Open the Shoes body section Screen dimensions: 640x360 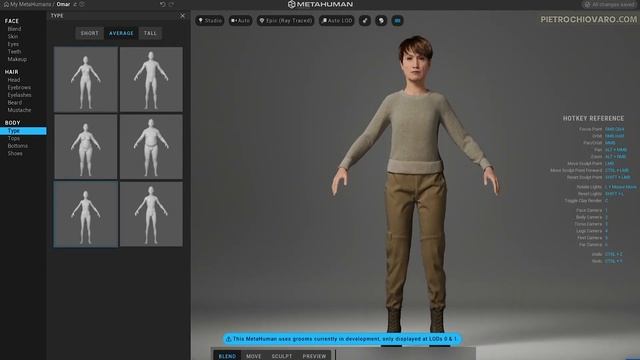[15, 153]
